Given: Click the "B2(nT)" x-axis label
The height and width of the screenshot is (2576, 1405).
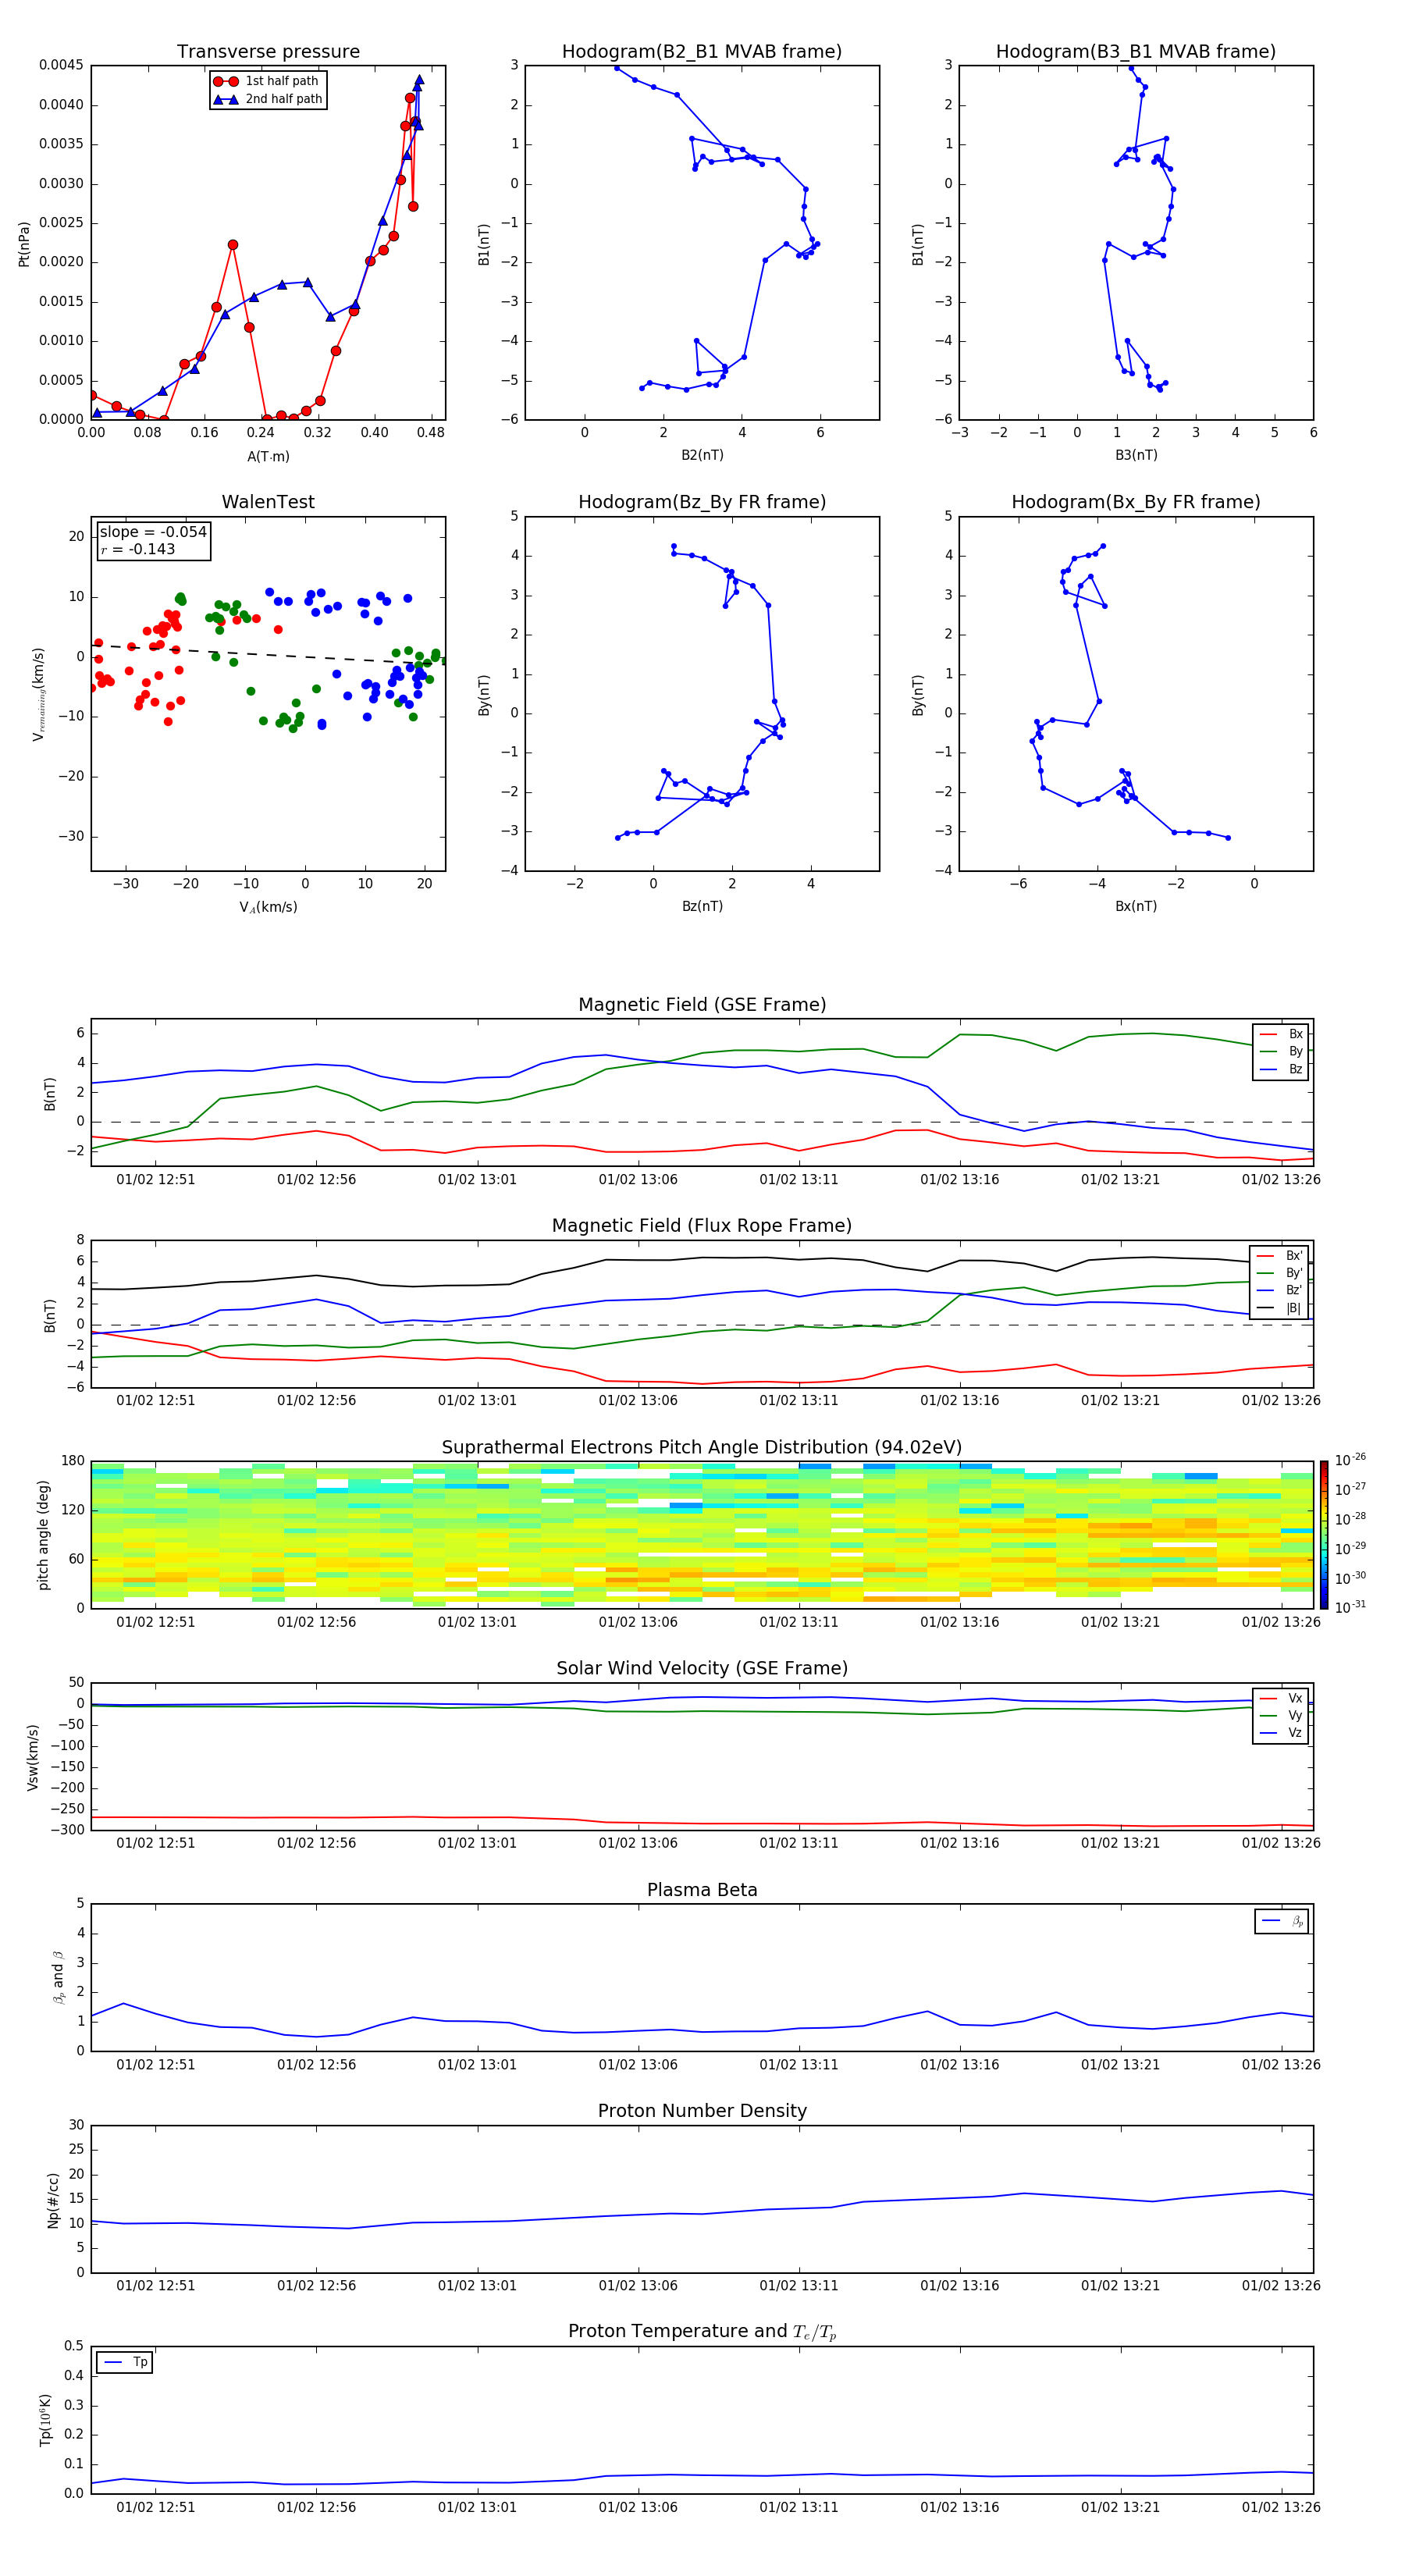Looking at the screenshot, I should point(702,455).
